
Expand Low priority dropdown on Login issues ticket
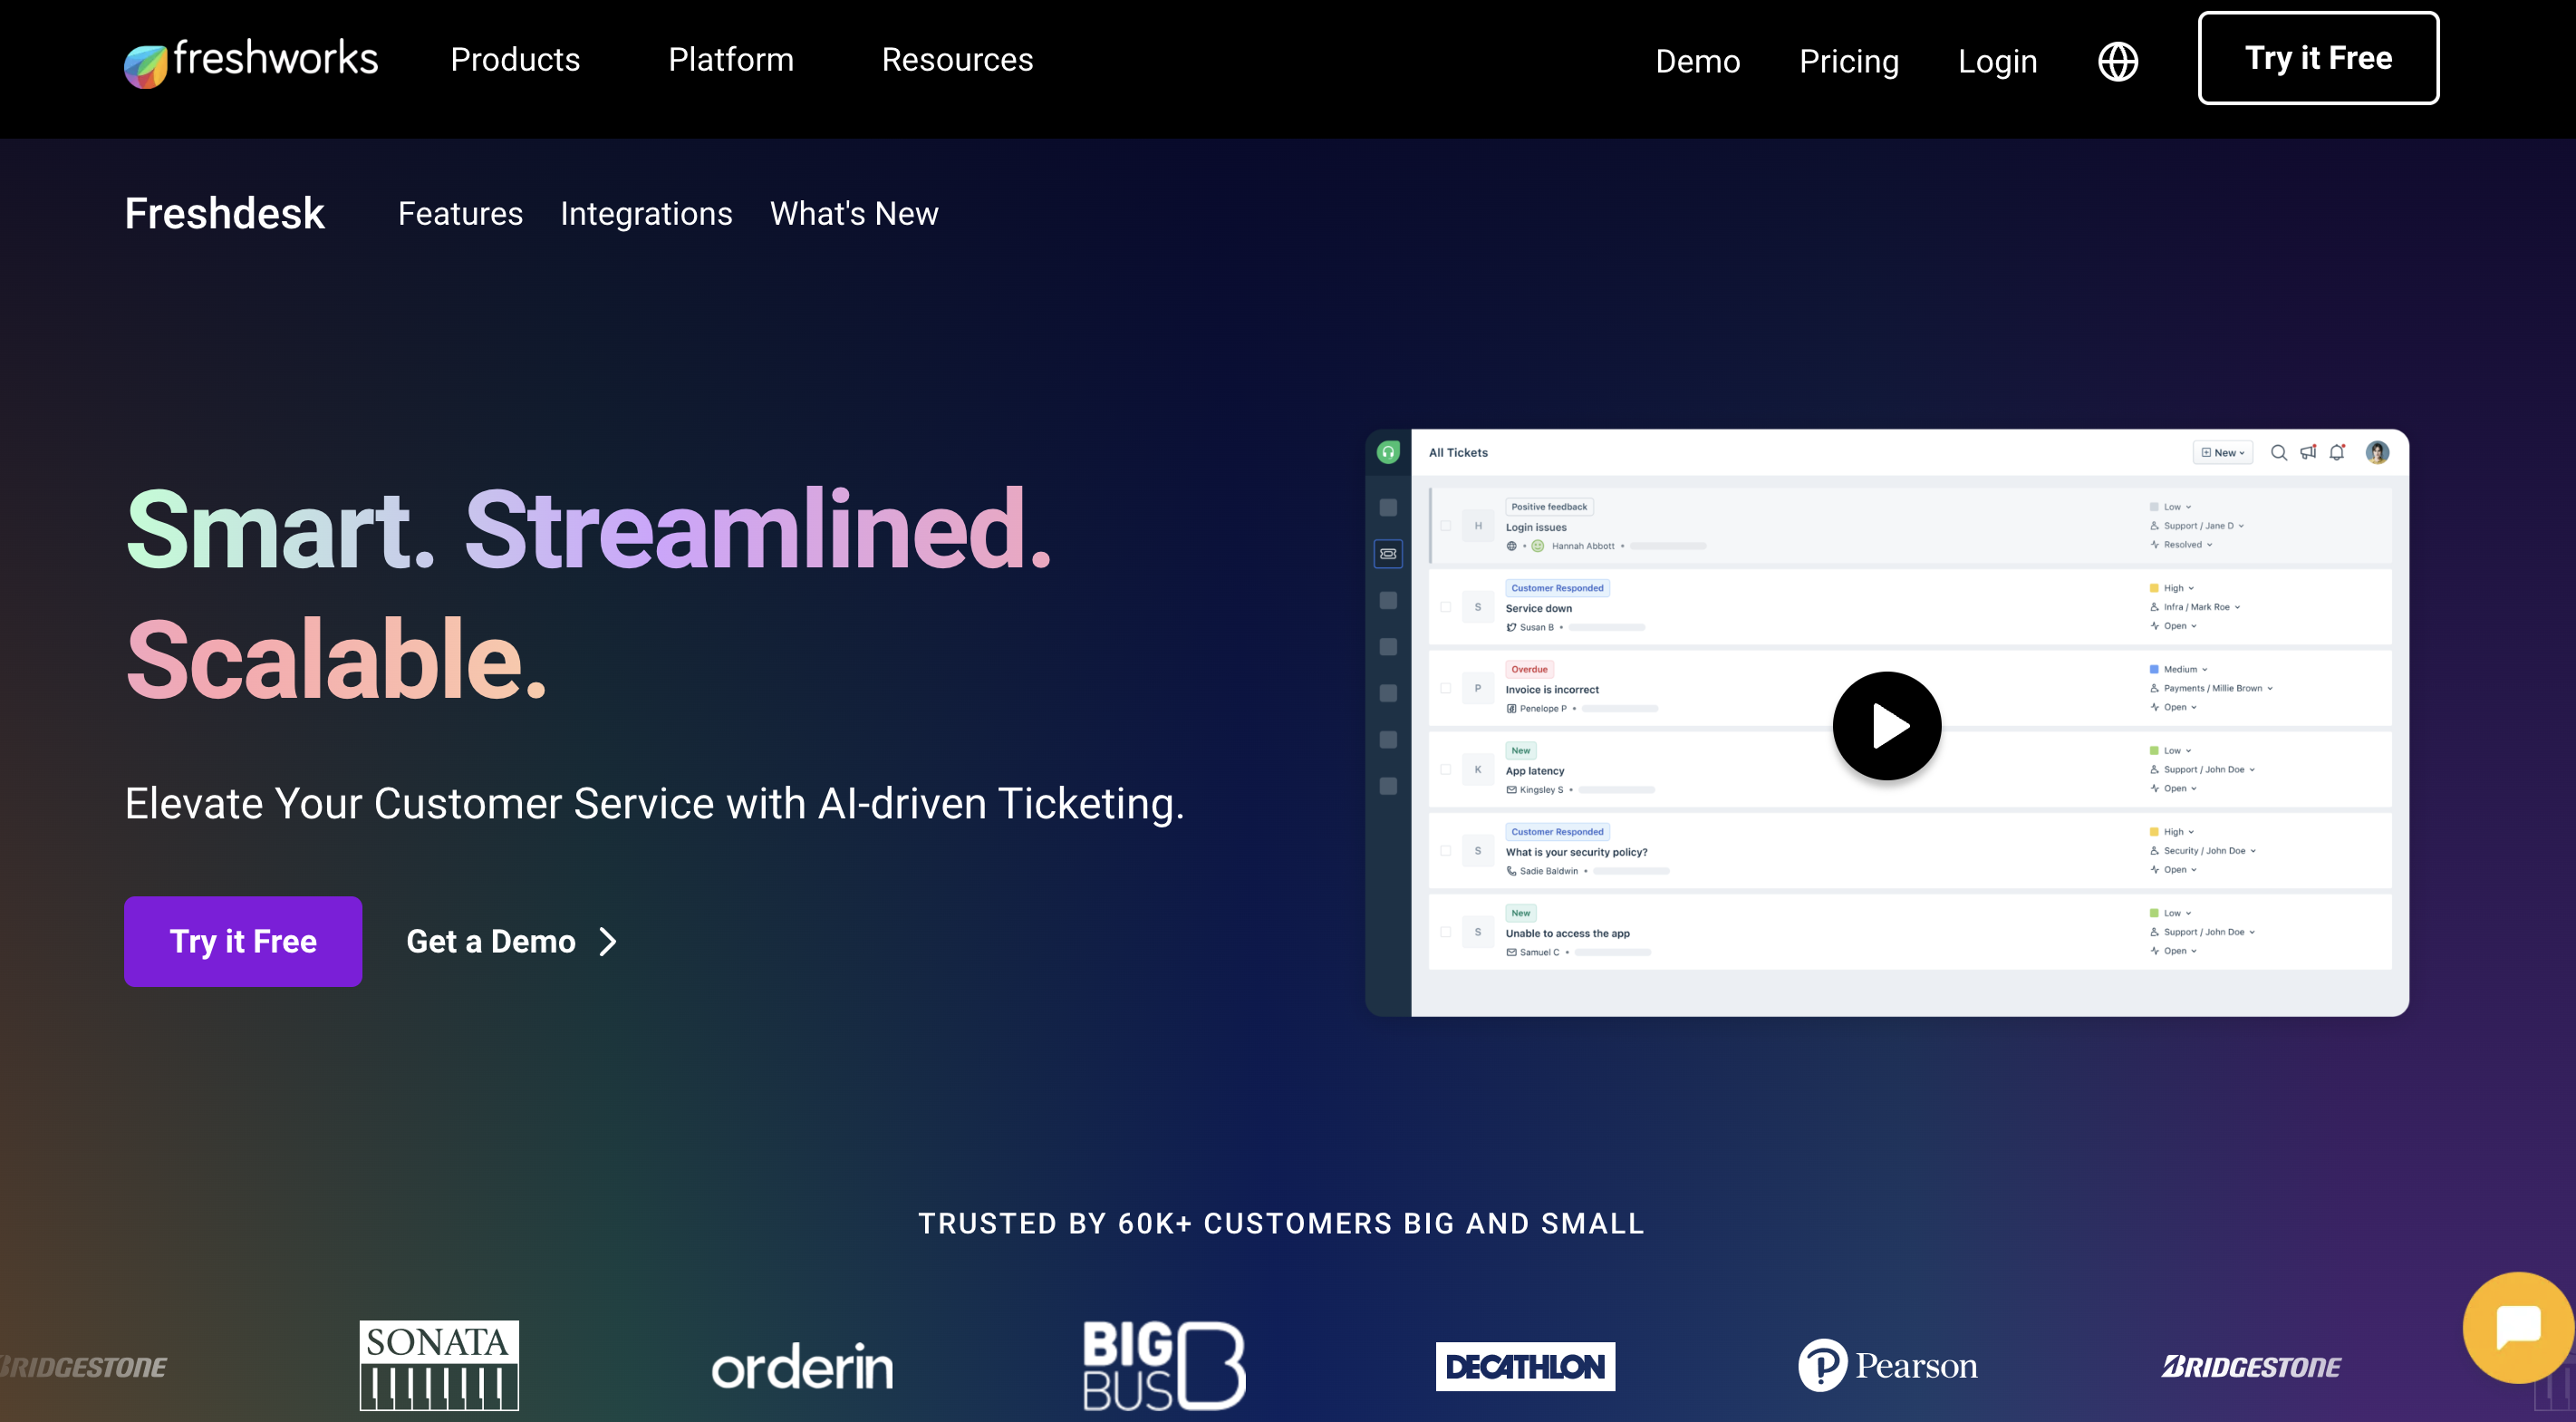(x=2171, y=507)
